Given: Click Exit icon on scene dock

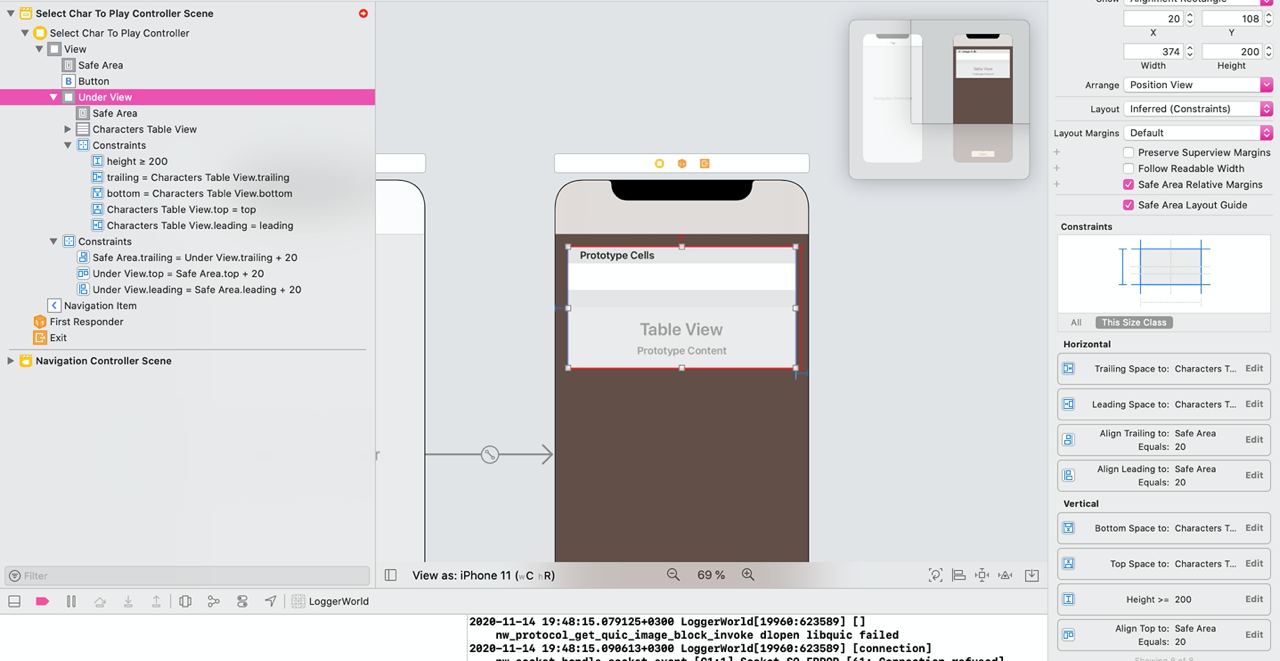Looking at the screenshot, I should [x=704, y=163].
